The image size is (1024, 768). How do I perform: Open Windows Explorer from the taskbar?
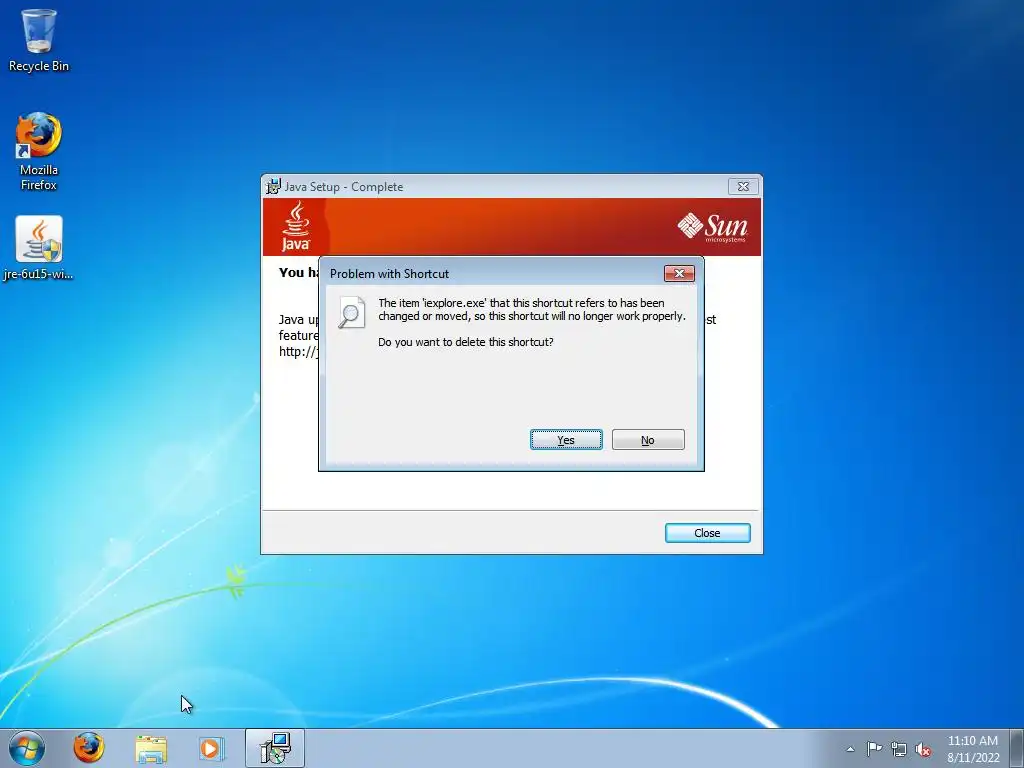pyautogui.click(x=151, y=748)
